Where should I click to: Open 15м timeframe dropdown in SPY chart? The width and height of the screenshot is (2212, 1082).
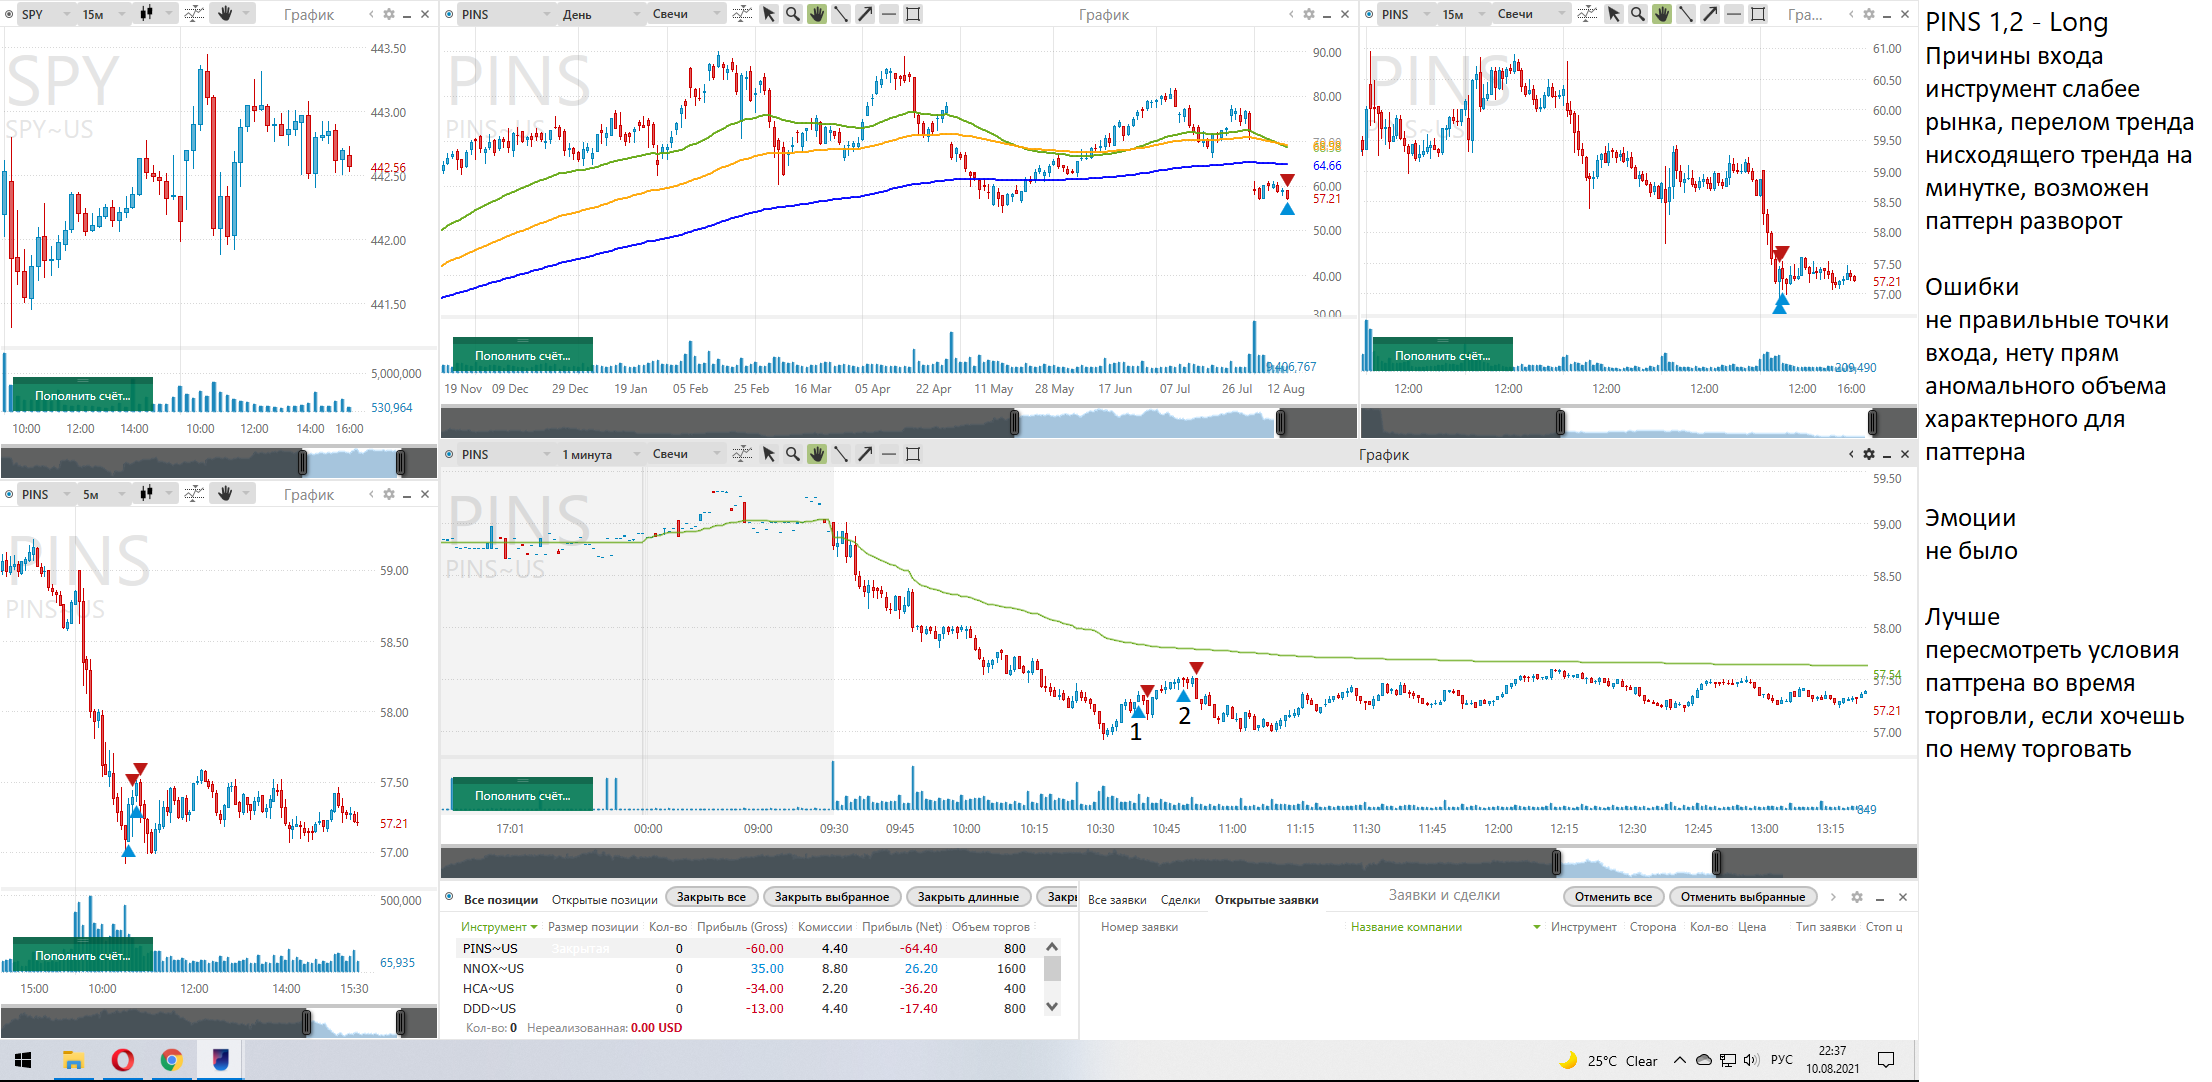pos(105,14)
